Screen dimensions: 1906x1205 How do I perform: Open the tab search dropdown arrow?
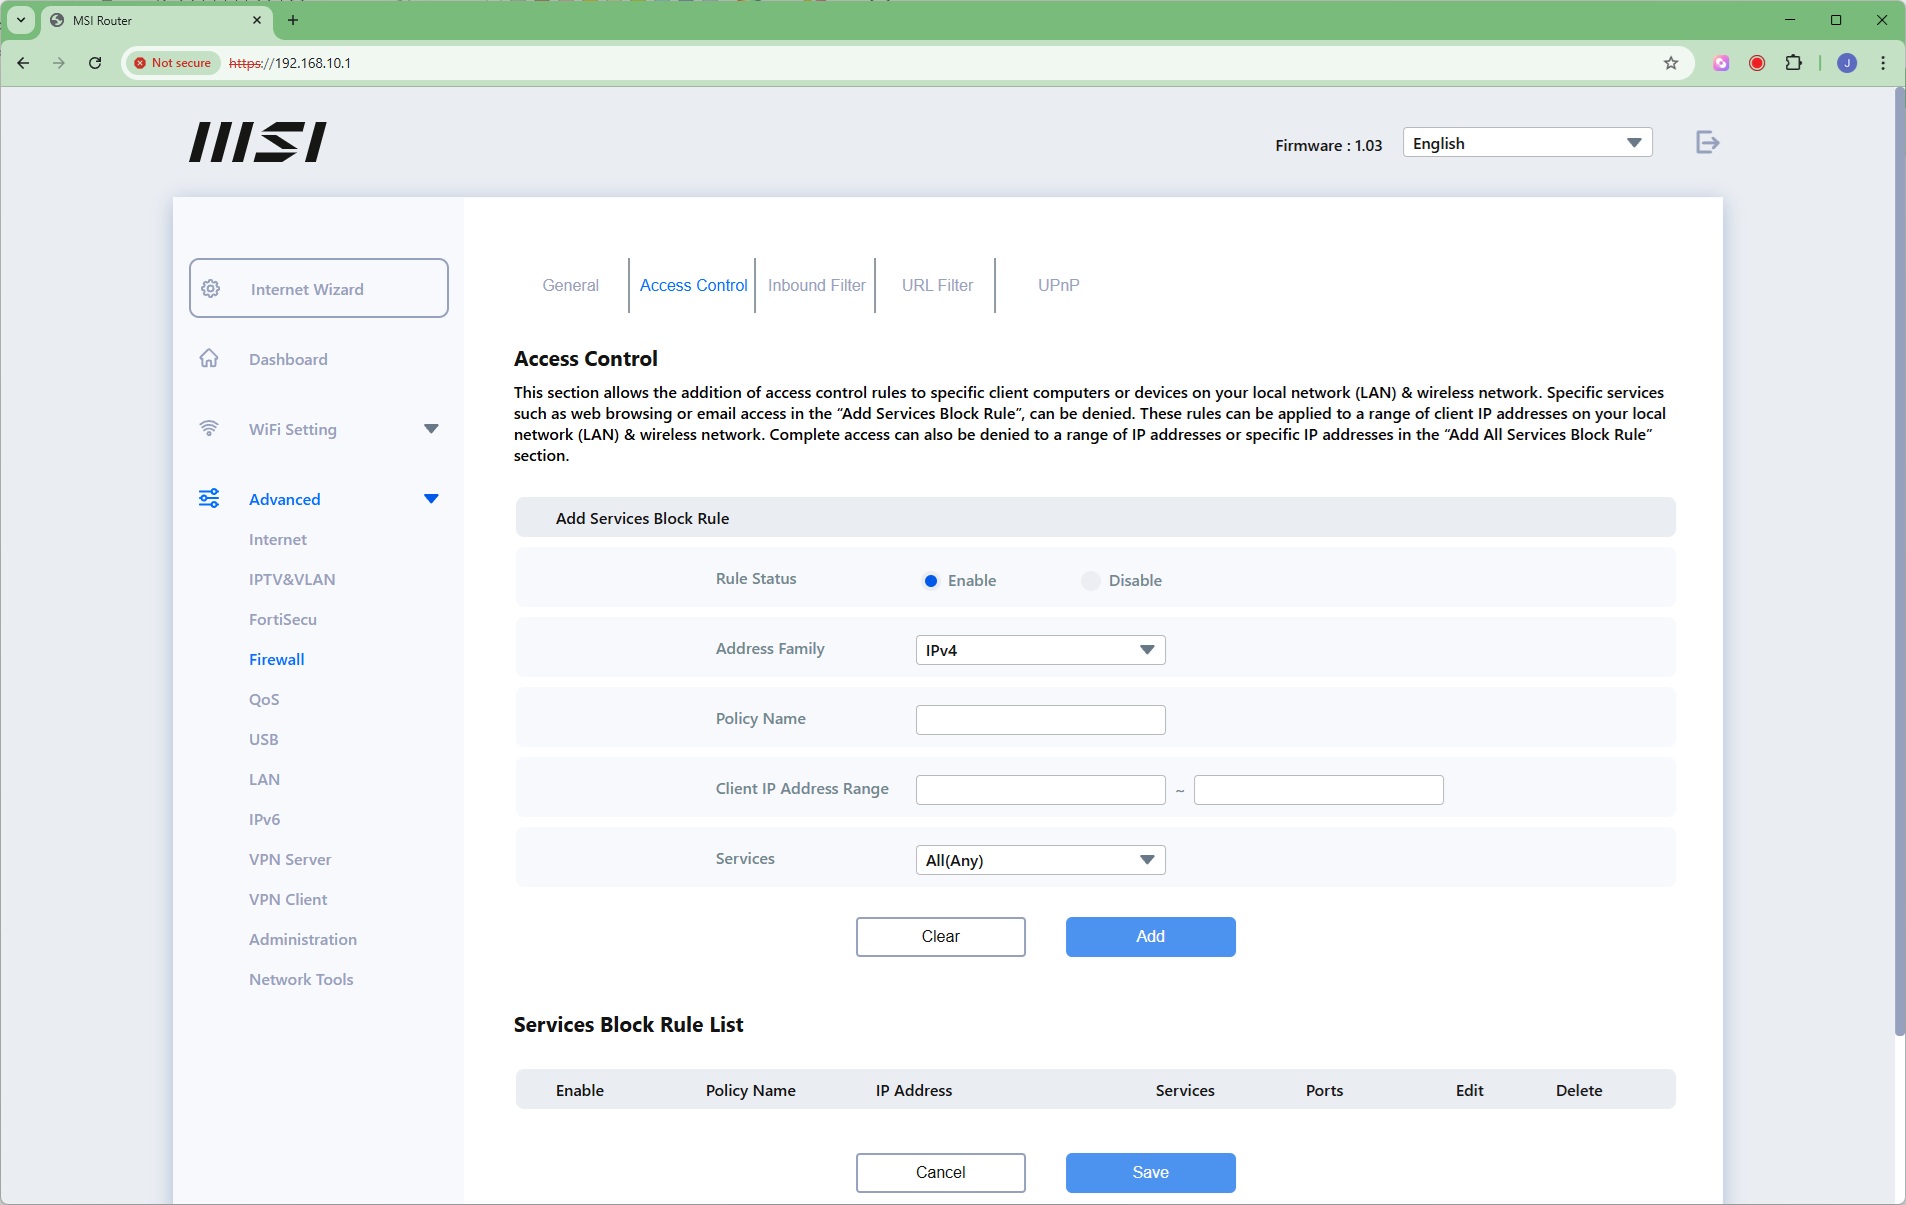tap(21, 20)
